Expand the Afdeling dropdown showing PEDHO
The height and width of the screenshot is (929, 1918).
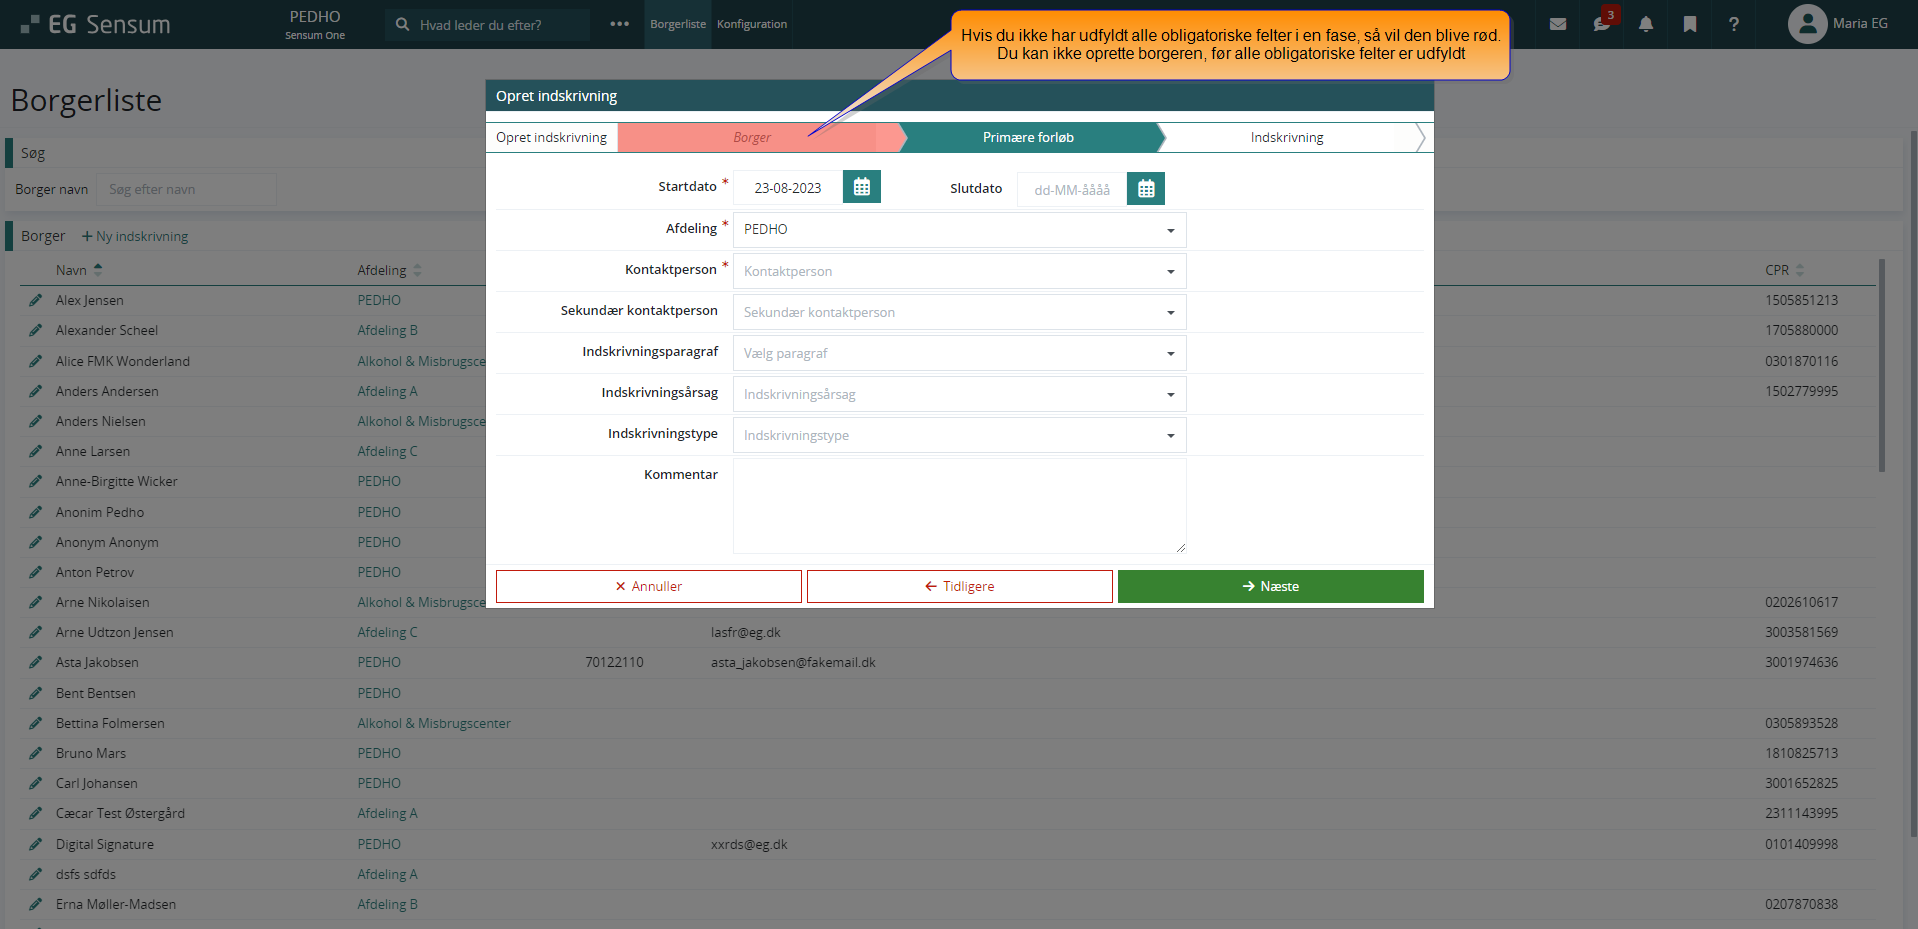(x=959, y=230)
